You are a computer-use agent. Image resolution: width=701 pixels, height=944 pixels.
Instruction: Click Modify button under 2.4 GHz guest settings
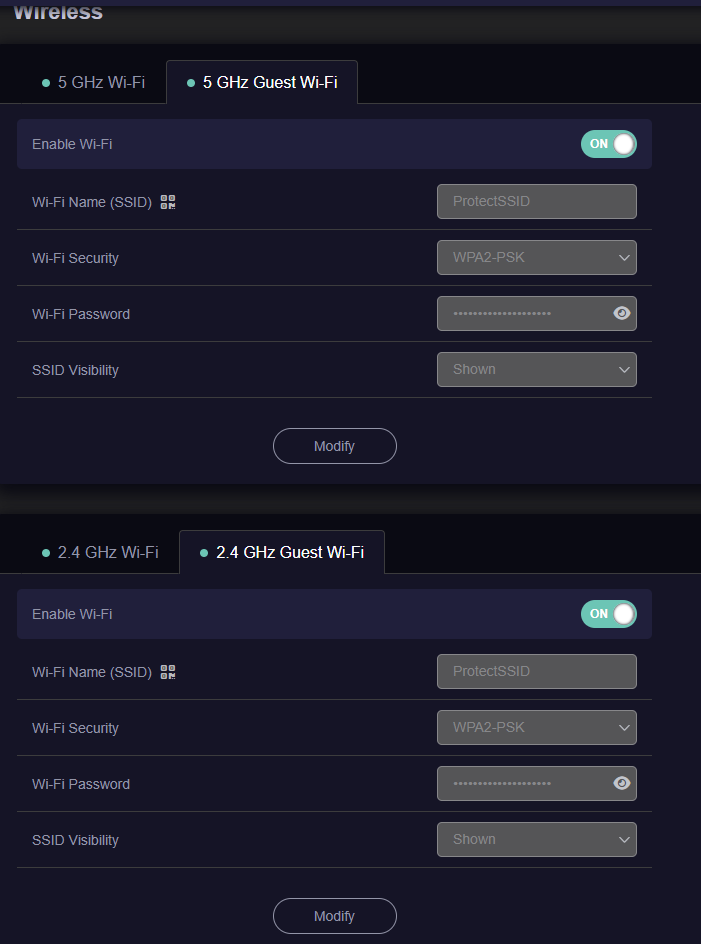(x=335, y=916)
